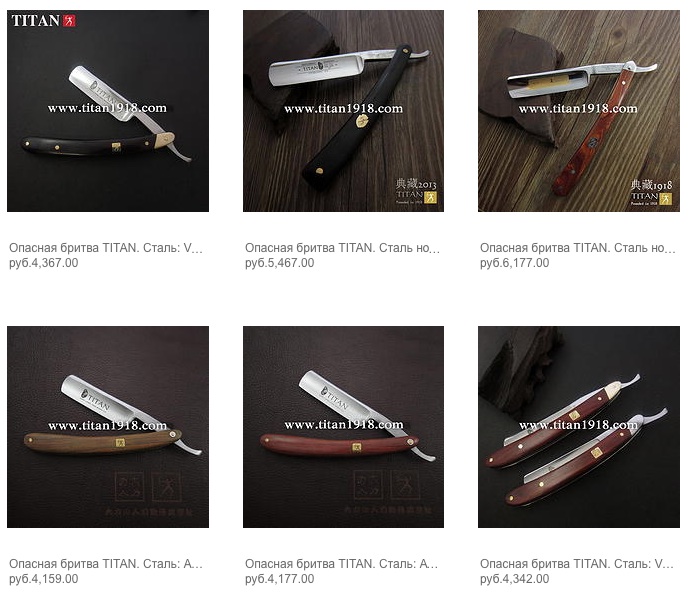
Task: Open the product title priced at руб.4,367.00
Action: pyautogui.click(x=106, y=248)
